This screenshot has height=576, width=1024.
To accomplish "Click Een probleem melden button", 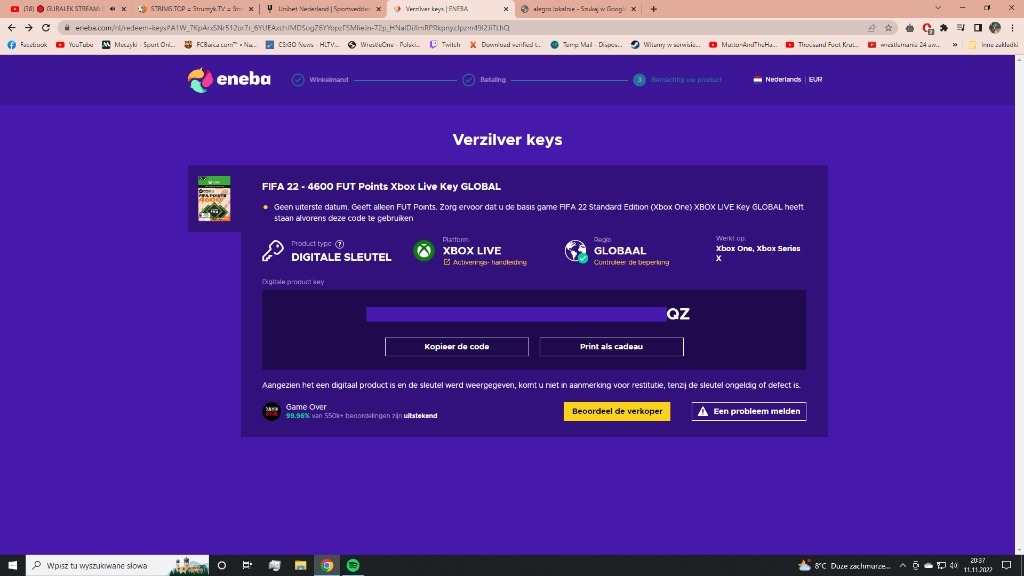I will pyautogui.click(x=748, y=411).
